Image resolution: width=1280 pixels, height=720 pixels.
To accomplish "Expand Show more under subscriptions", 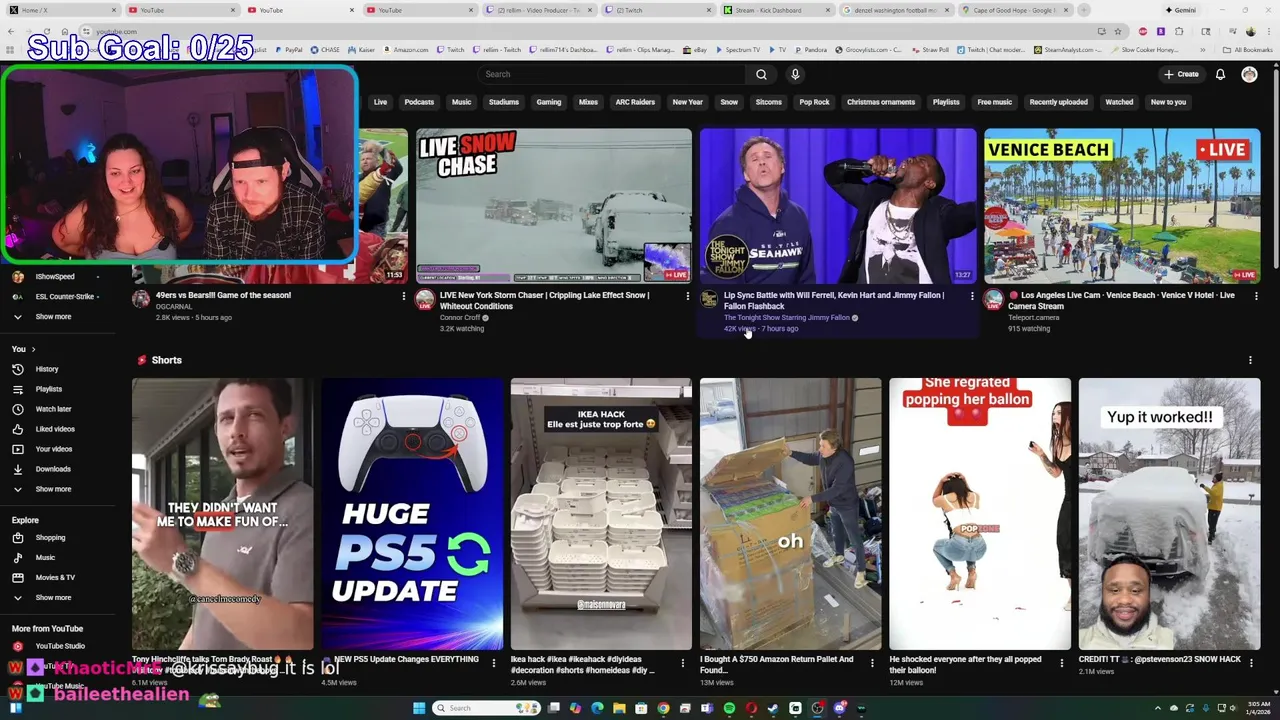I will 53,317.
